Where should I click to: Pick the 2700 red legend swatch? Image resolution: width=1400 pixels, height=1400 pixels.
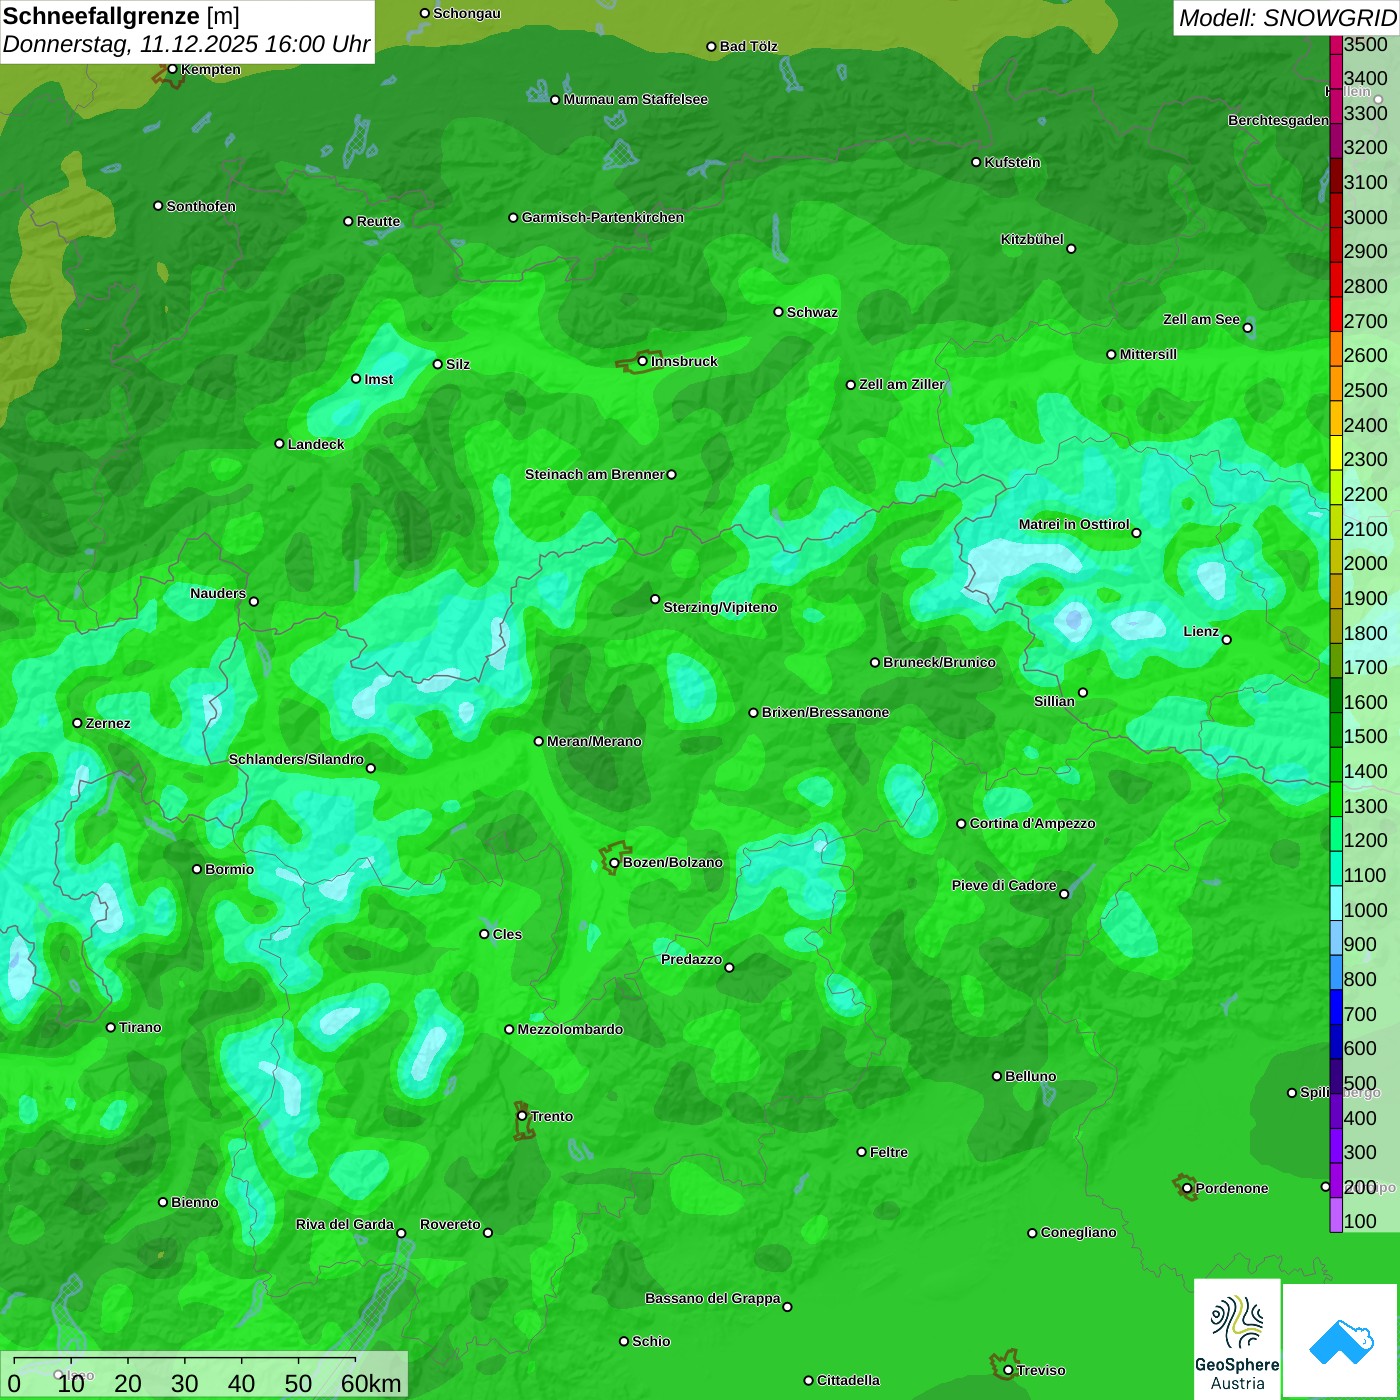tap(1336, 315)
